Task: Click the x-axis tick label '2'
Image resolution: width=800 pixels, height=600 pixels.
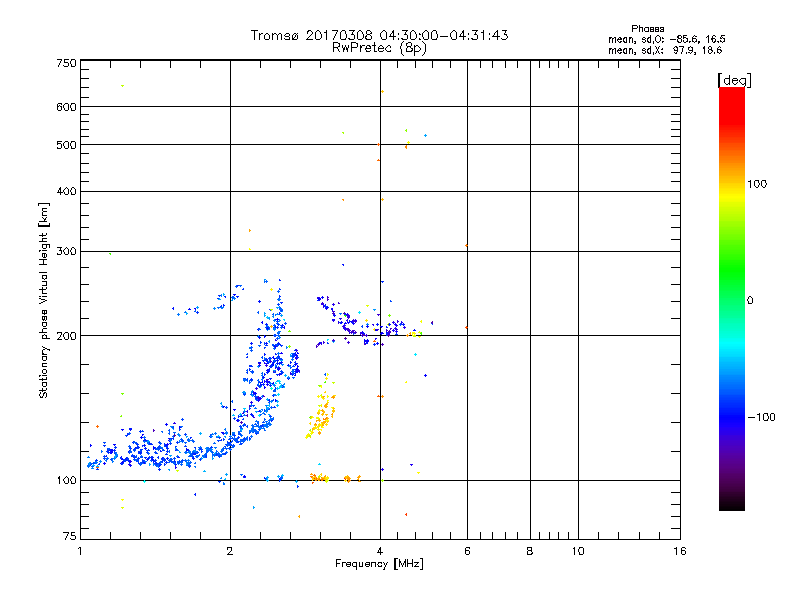Action: (230, 551)
